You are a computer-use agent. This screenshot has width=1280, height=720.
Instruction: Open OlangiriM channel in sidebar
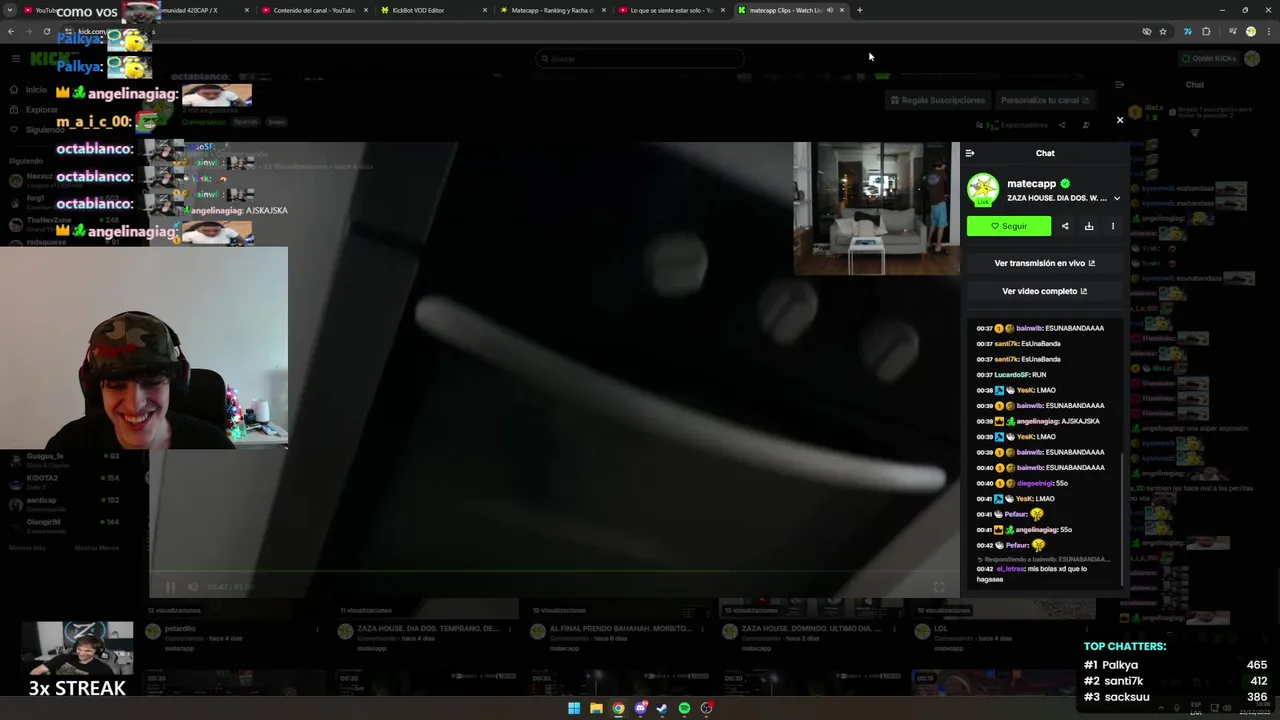62,525
